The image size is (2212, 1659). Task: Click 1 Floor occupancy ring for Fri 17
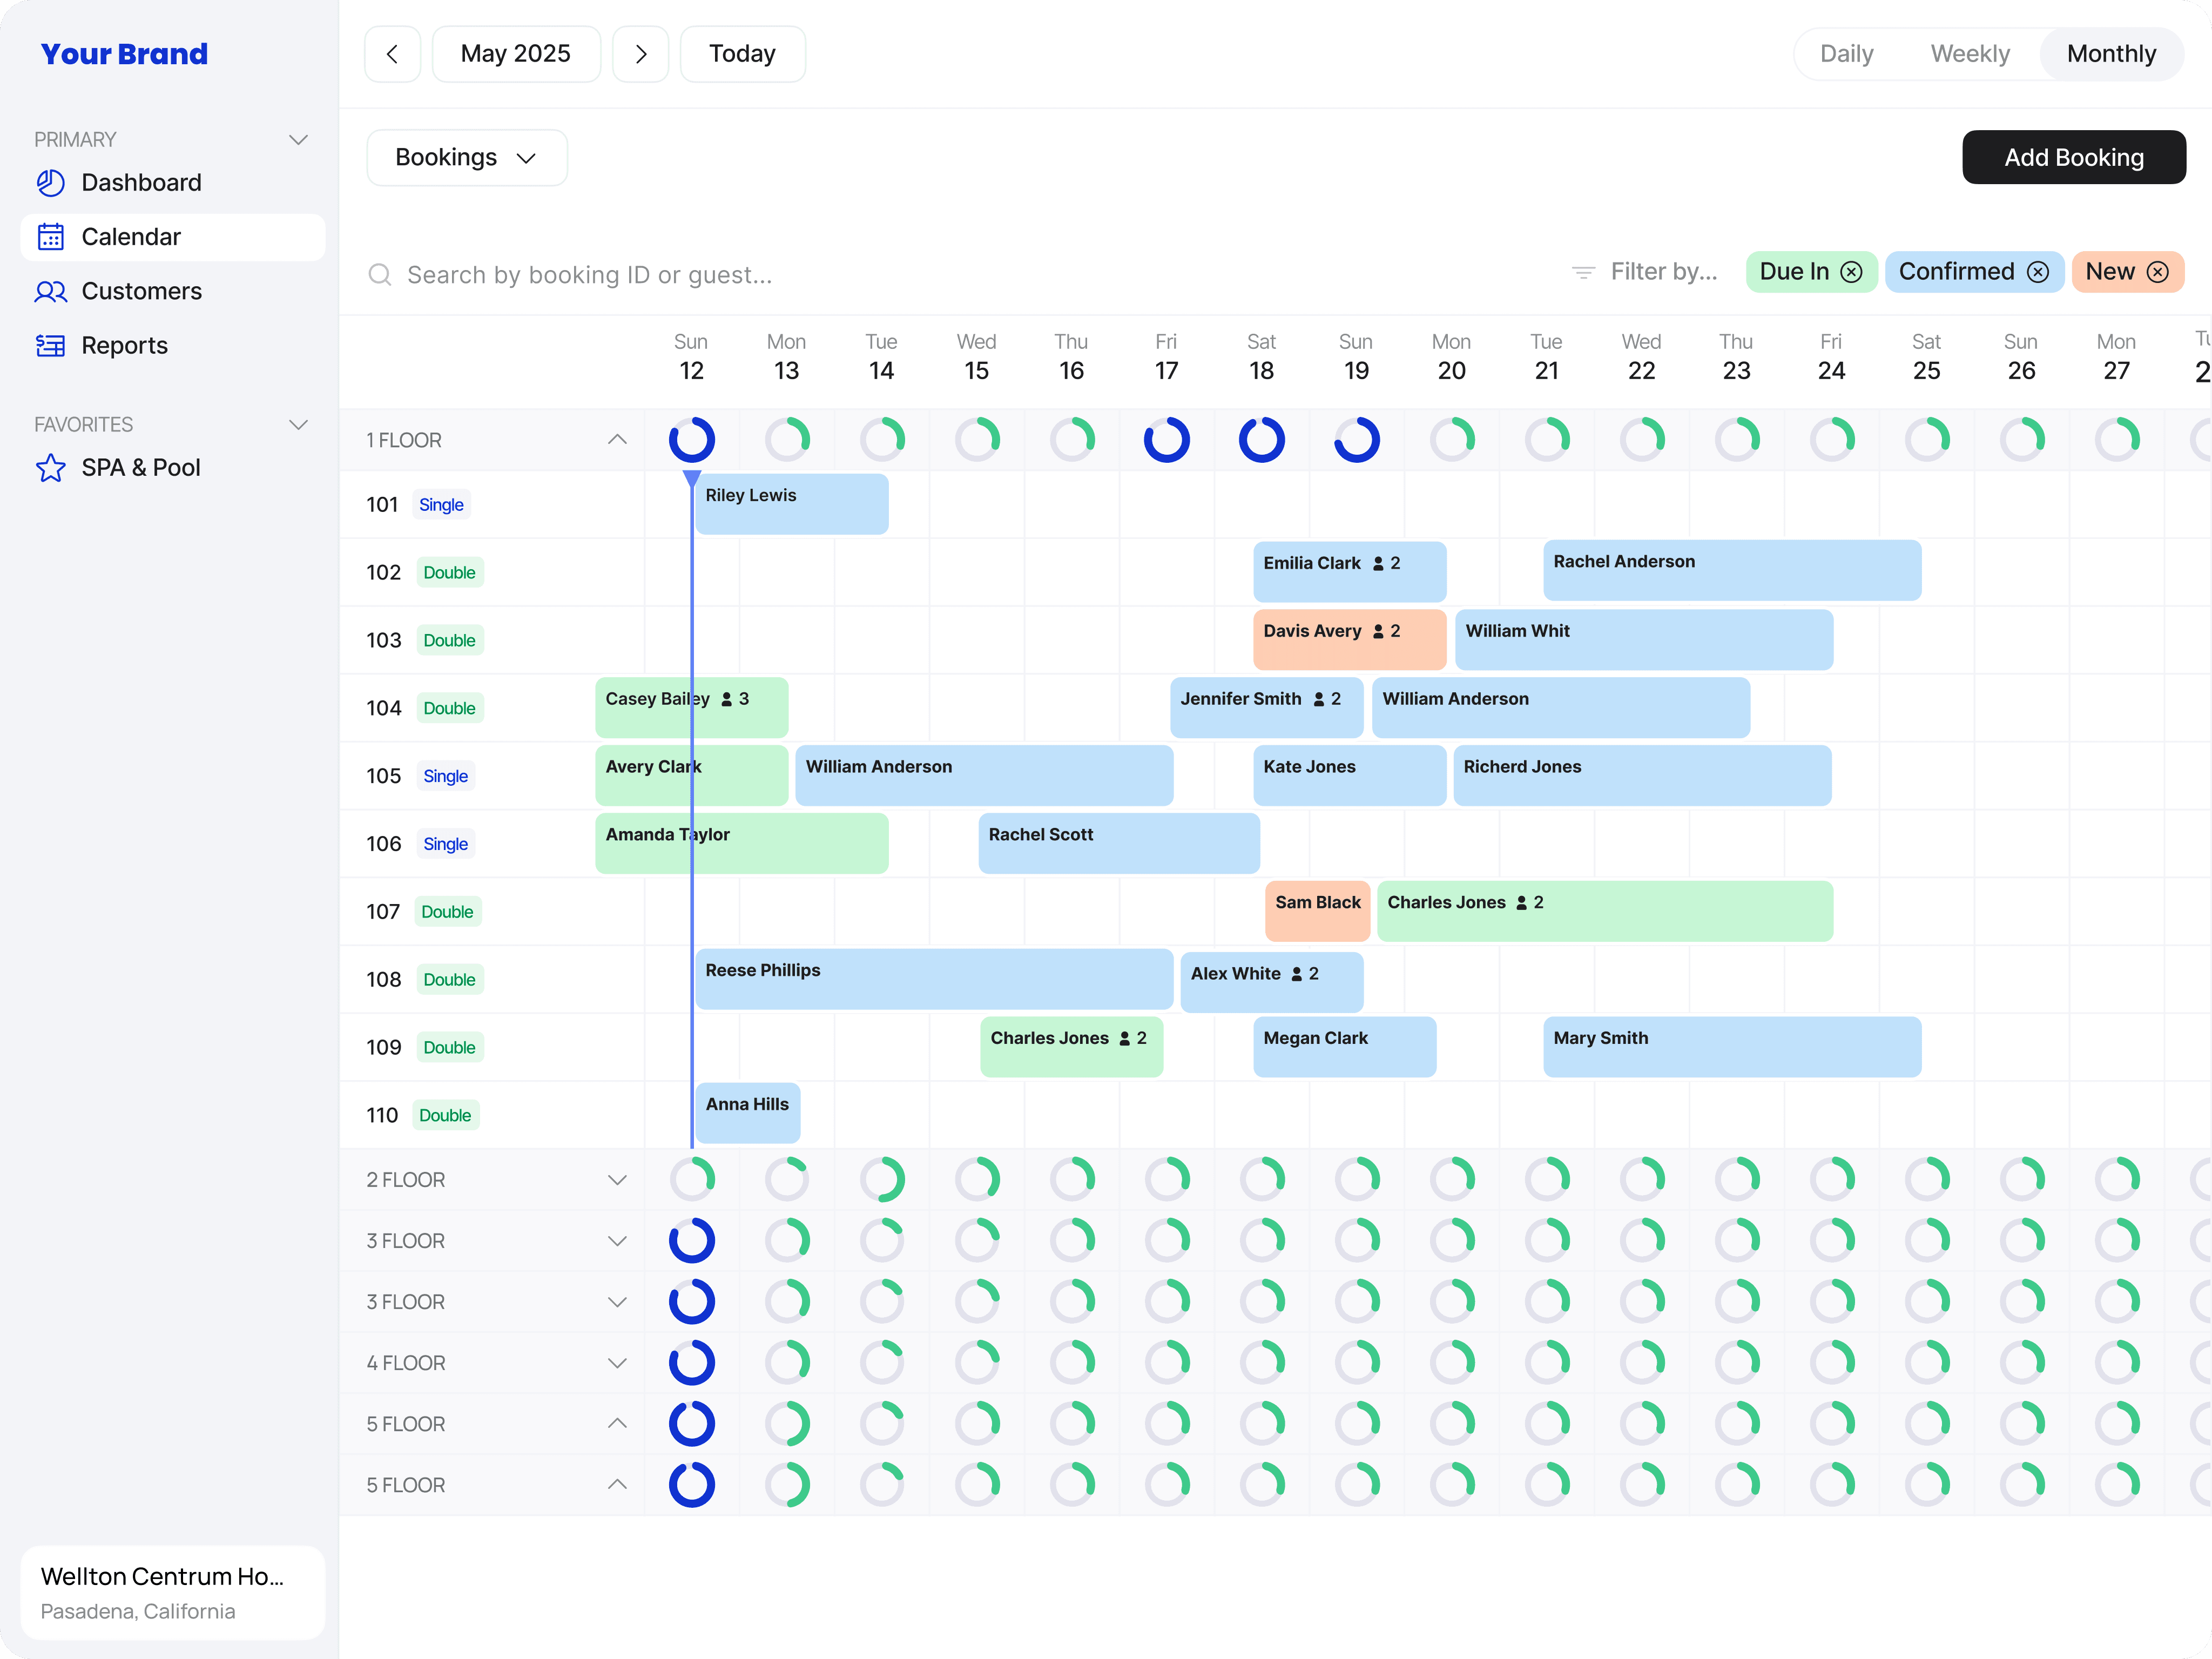1167,440
